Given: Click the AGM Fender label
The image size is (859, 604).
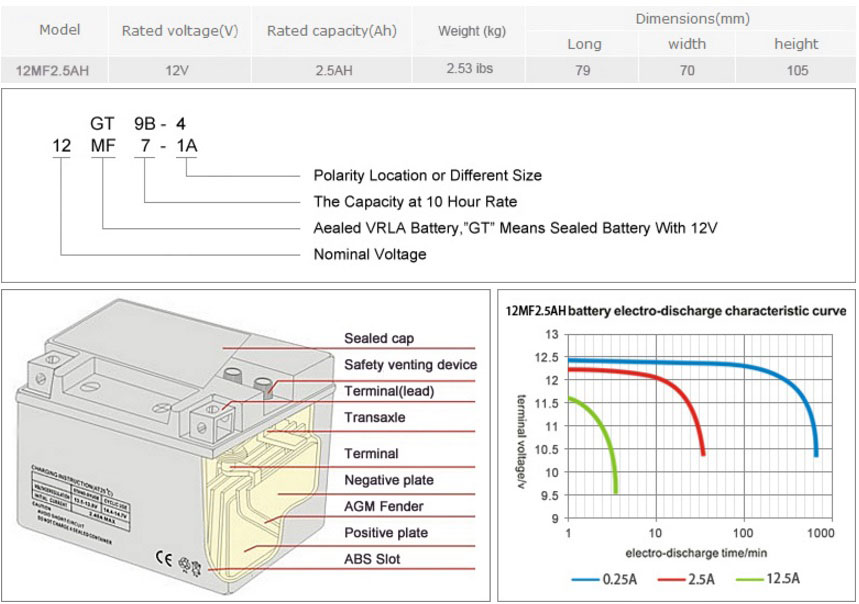Looking at the screenshot, I should coord(383,506).
